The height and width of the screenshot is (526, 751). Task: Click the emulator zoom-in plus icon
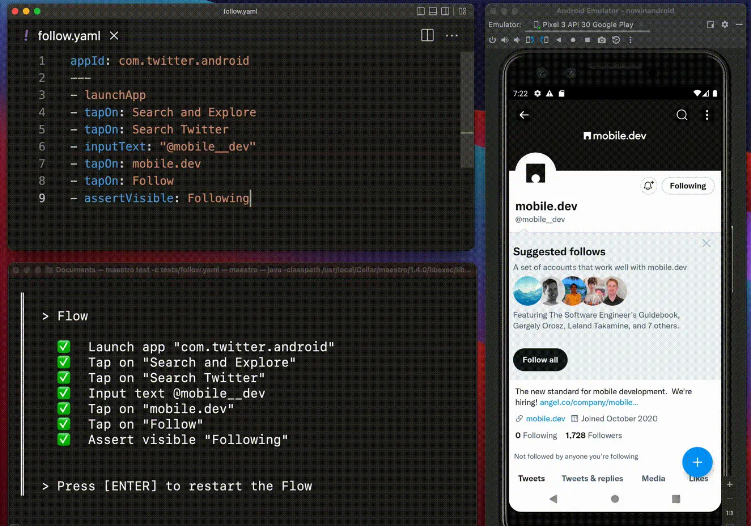[x=729, y=484]
